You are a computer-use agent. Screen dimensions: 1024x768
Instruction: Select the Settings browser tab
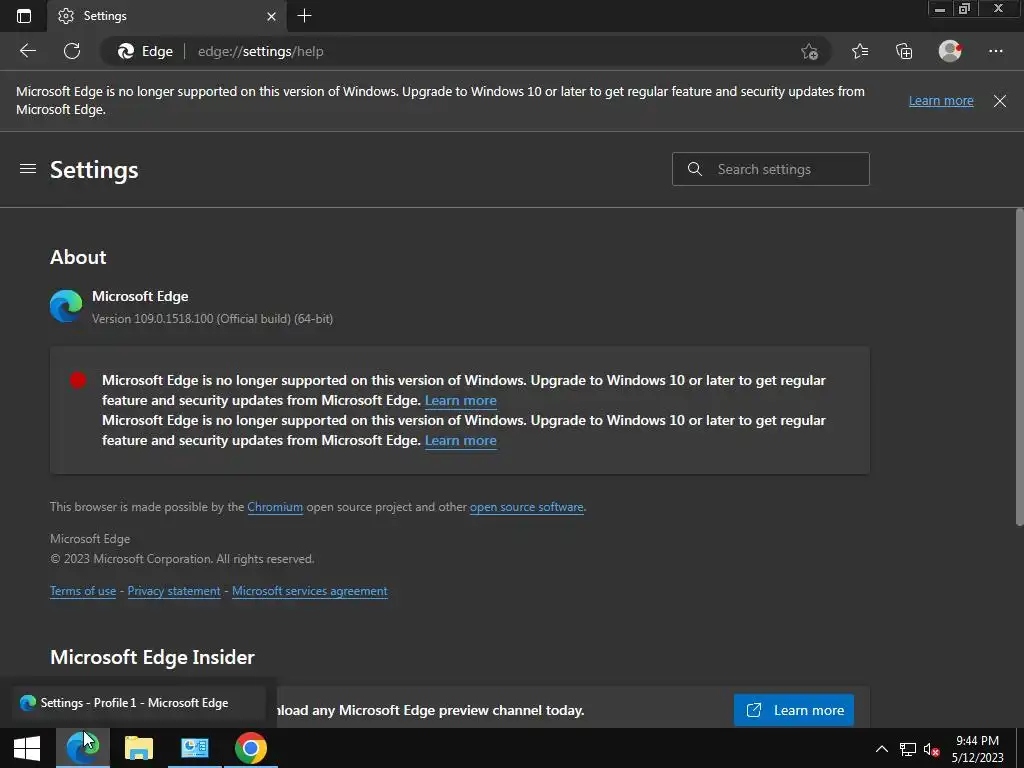168,16
